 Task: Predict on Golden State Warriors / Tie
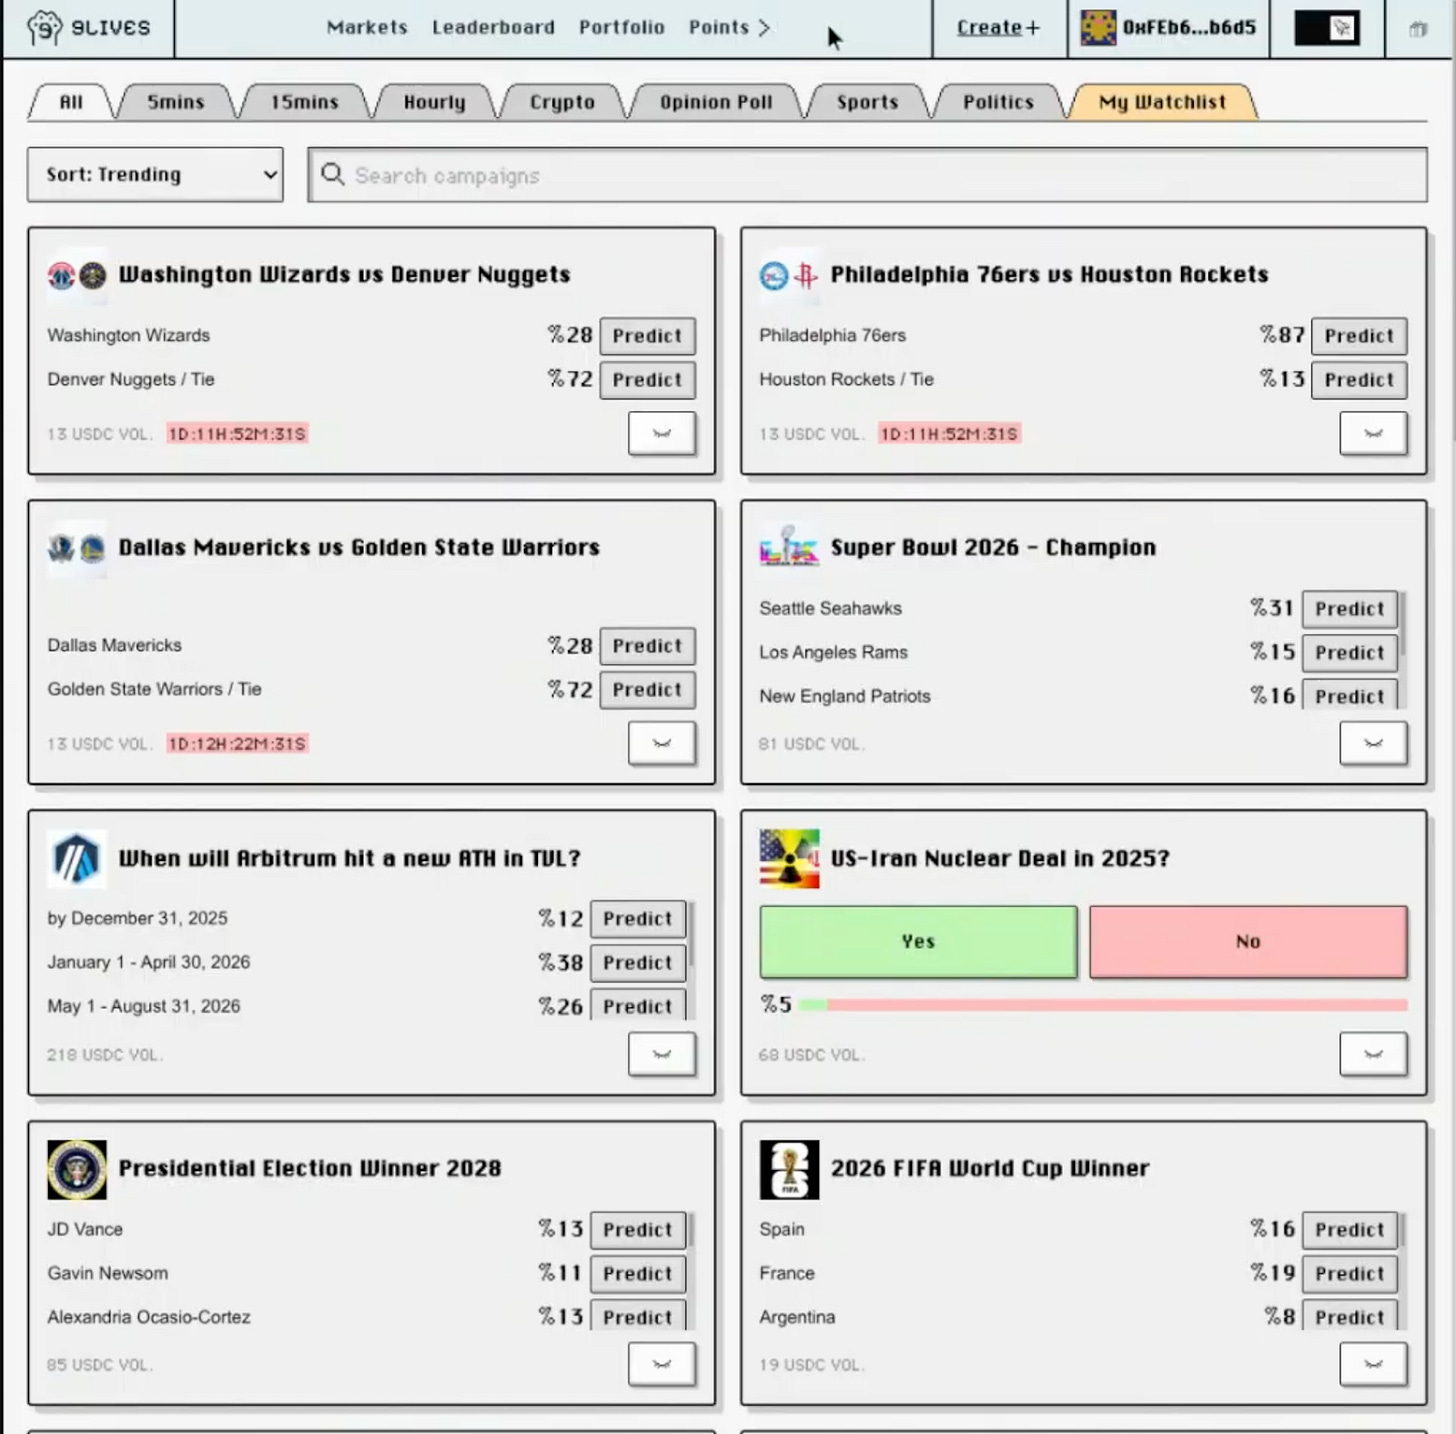pyautogui.click(x=647, y=690)
